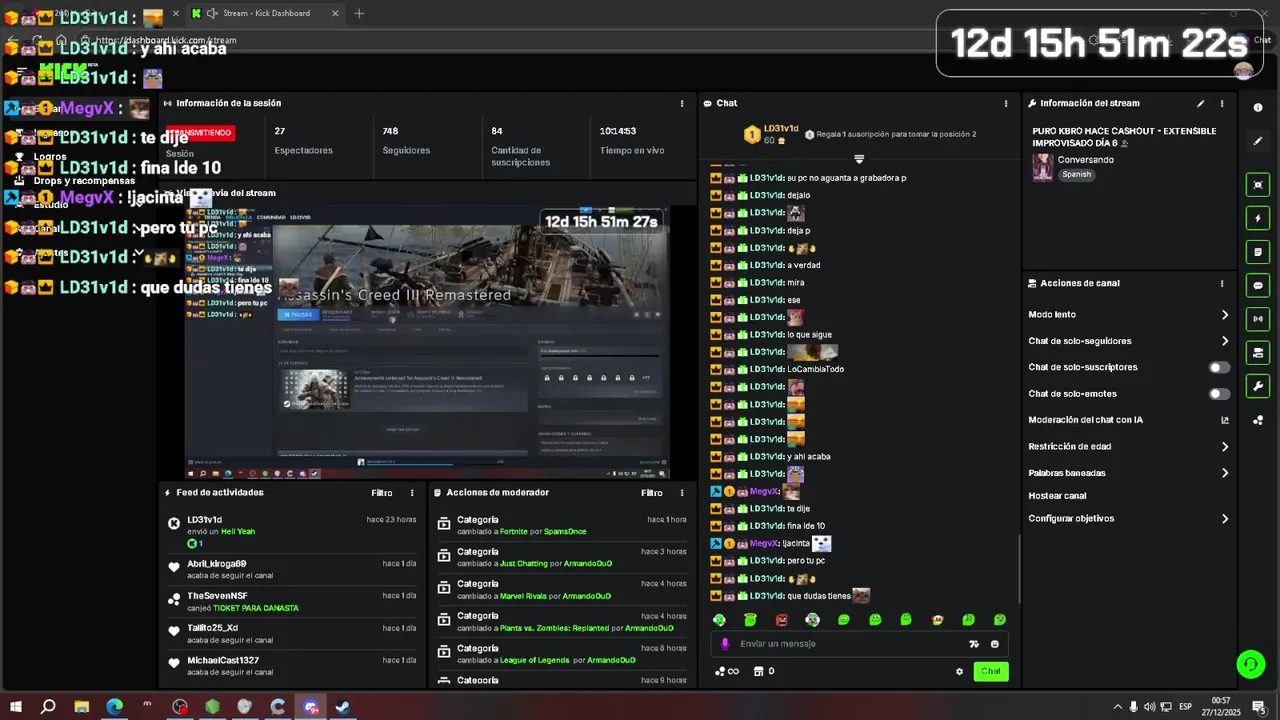Toggle the stream preview panel icon in sidebar
This screenshot has height=720, width=1280.
[x=1258, y=185]
